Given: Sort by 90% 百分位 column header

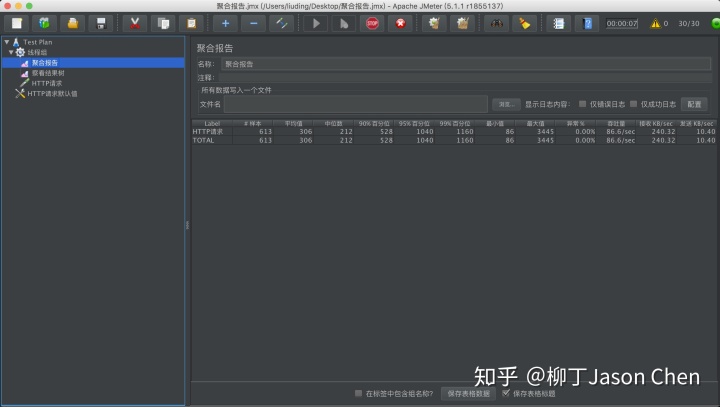Looking at the screenshot, I should pyautogui.click(x=374, y=124).
